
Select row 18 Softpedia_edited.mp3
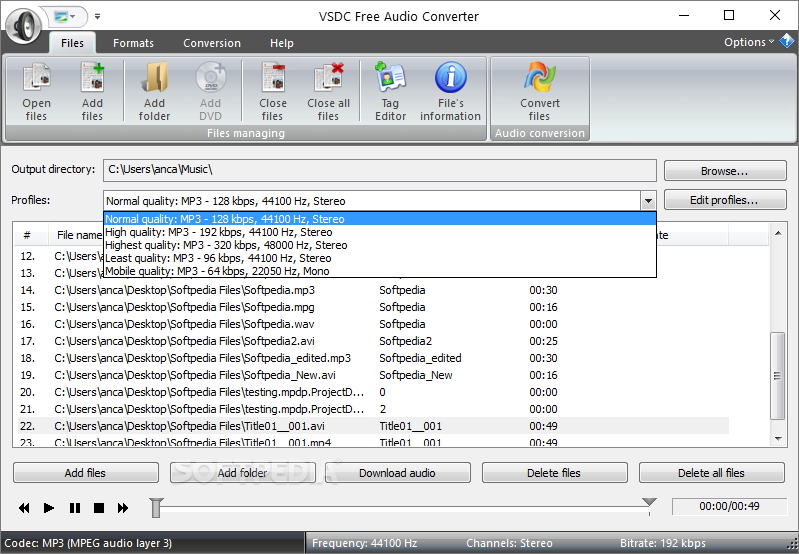(x=374, y=358)
